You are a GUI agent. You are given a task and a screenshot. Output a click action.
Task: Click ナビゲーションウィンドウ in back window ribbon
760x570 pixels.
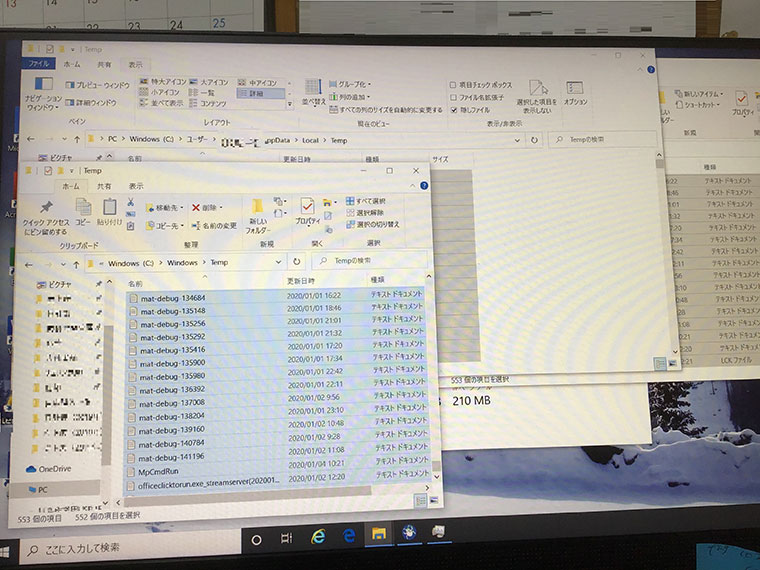[x=44, y=94]
